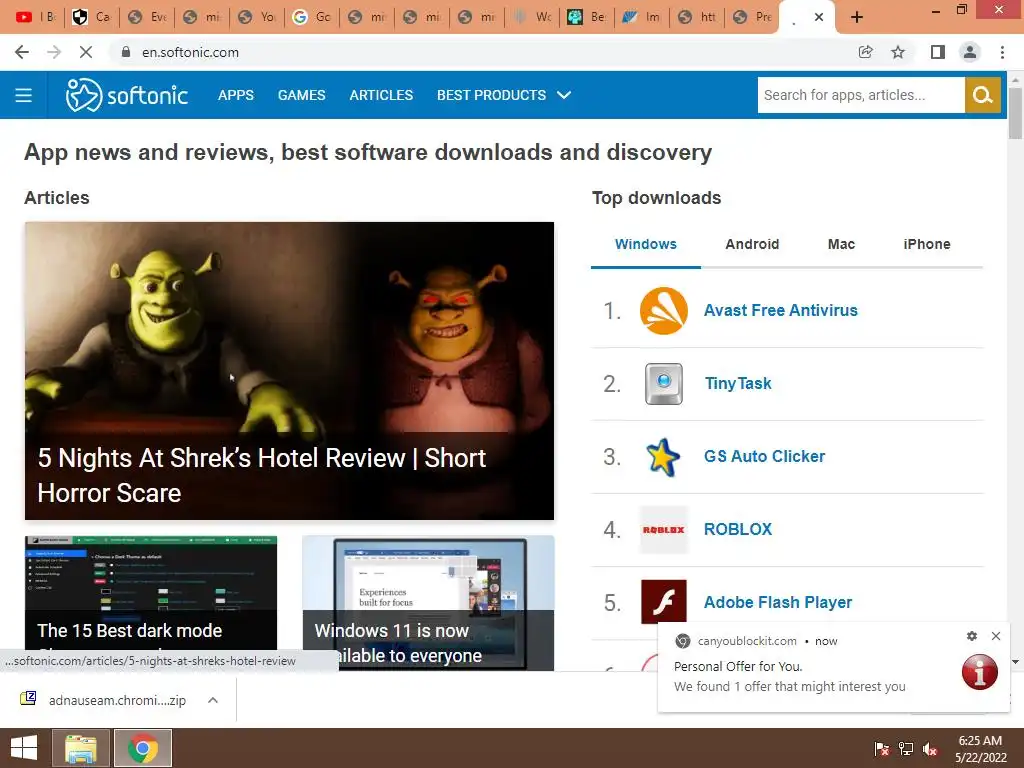Click the share page icon
The image size is (1024, 768).
click(866, 52)
